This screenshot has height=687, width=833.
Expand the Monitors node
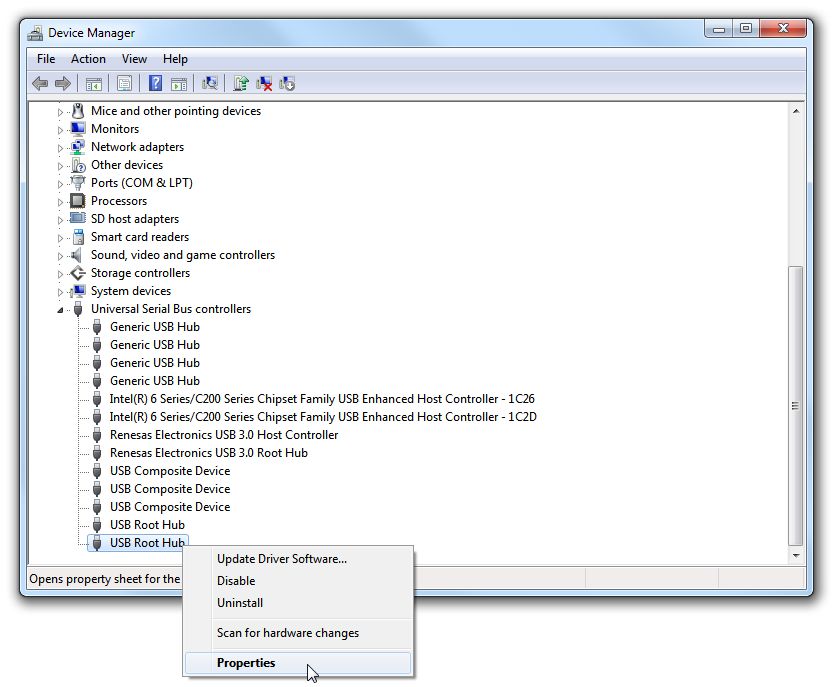(60, 130)
